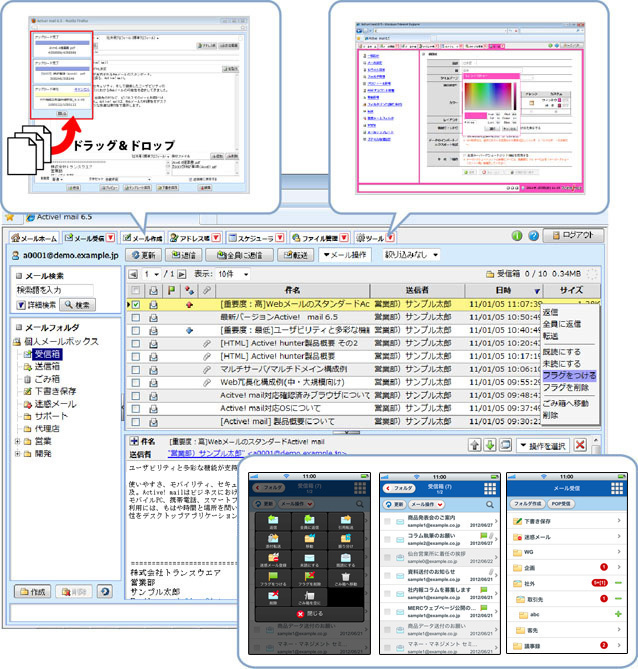This screenshot has width=638, height=669.
Task: Open the メール操作 dropdown
Action: tap(345, 255)
